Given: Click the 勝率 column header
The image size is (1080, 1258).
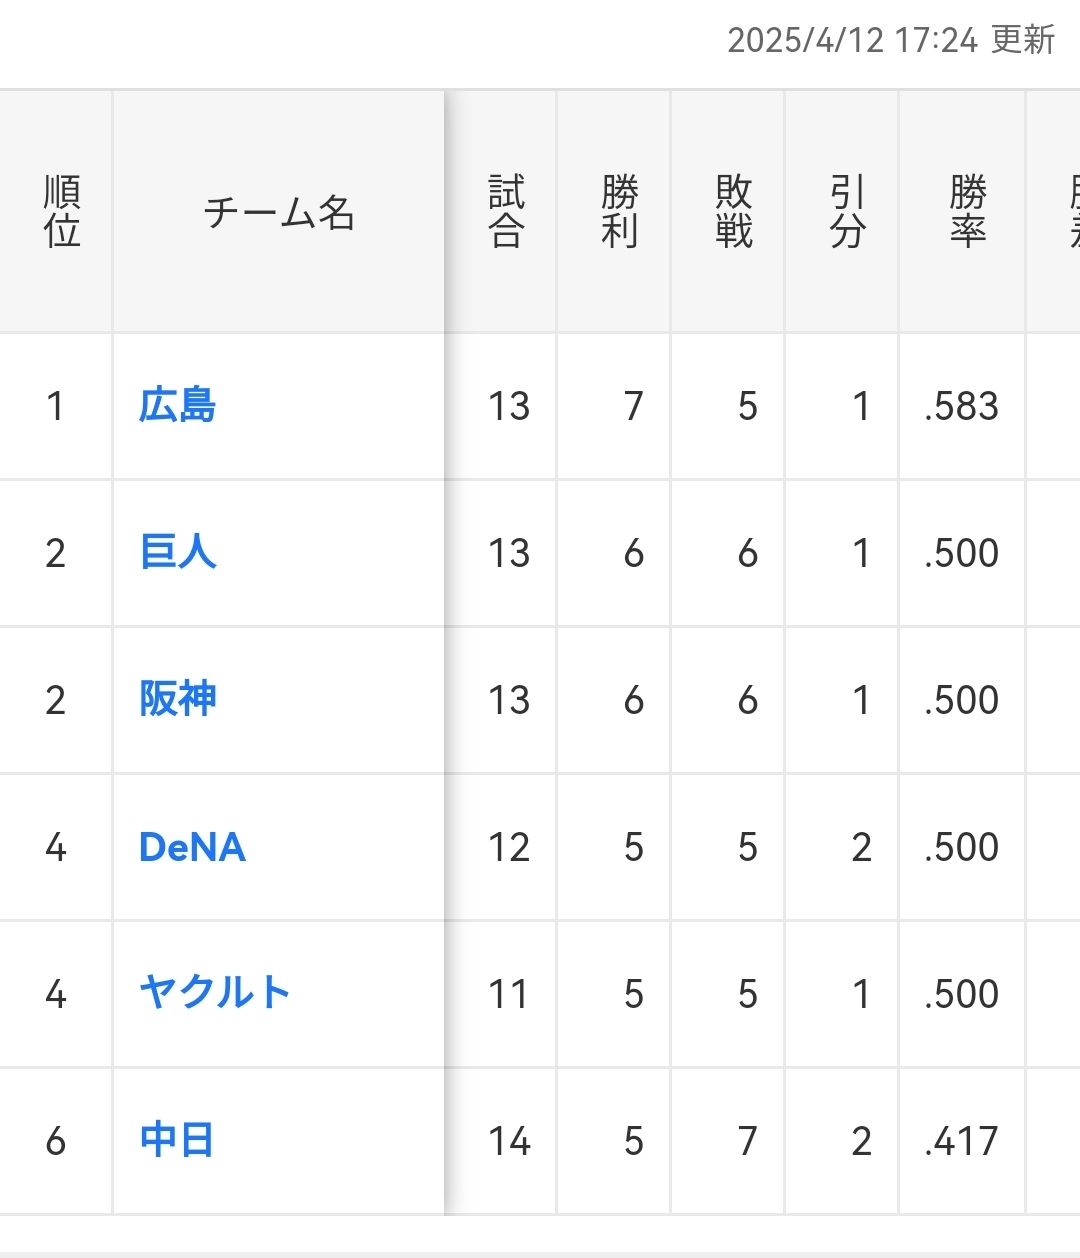Looking at the screenshot, I should (x=967, y=212).
